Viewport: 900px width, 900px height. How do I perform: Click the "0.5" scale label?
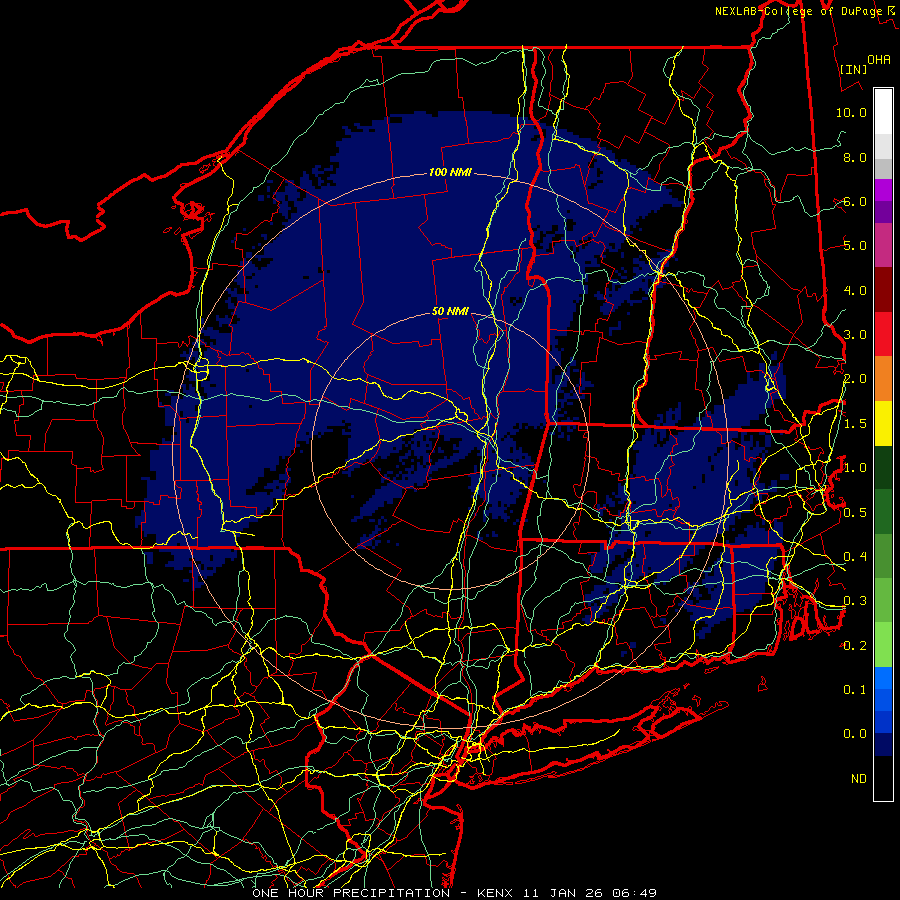point(855,513)
